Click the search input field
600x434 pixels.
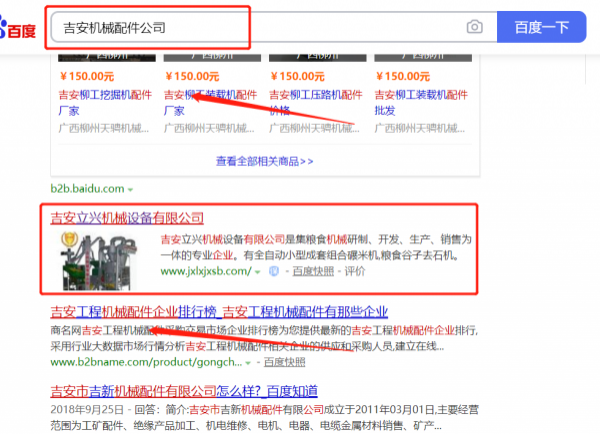[x=250, y=27]
